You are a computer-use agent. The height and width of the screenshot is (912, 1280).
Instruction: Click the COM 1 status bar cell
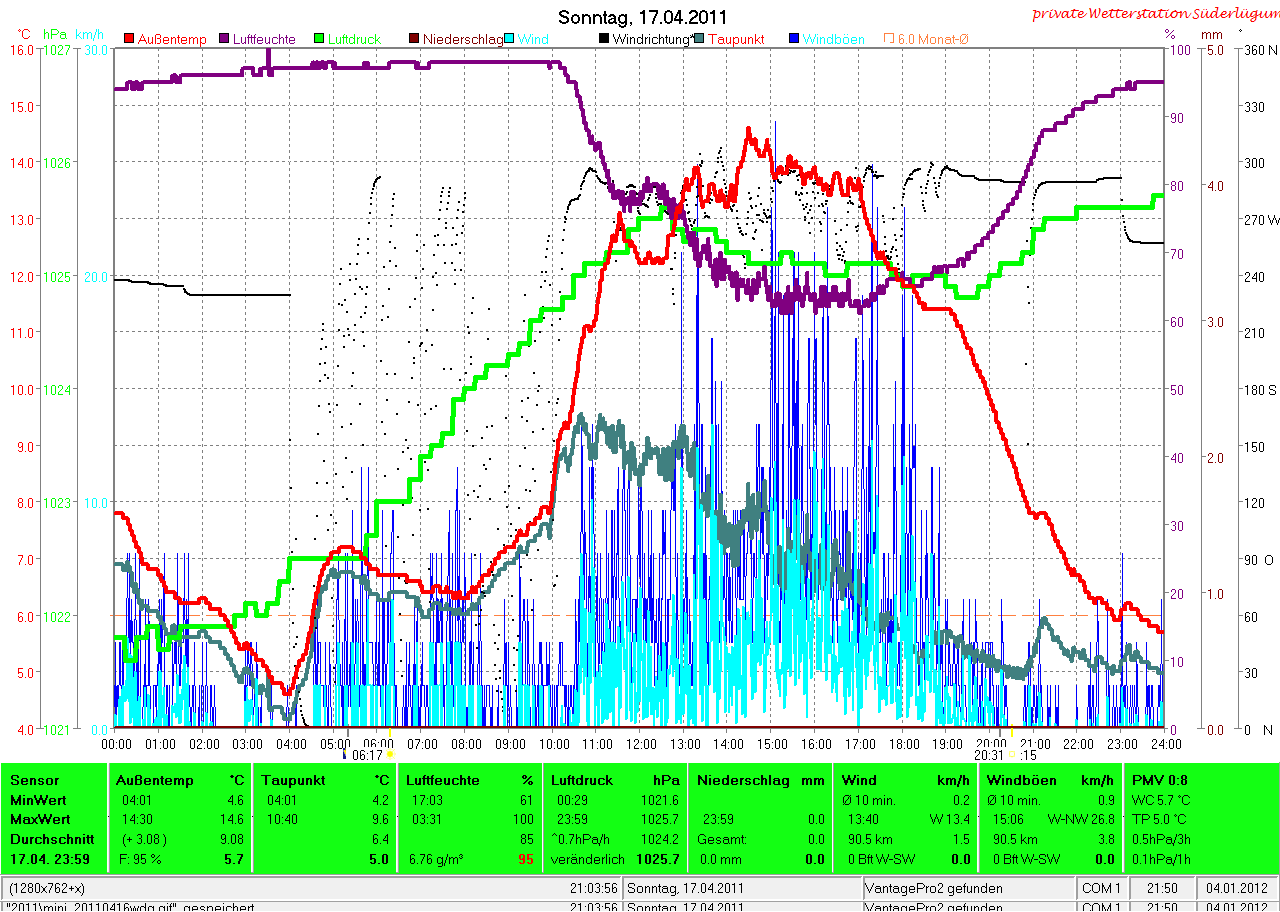click(x=1101, y=888)
